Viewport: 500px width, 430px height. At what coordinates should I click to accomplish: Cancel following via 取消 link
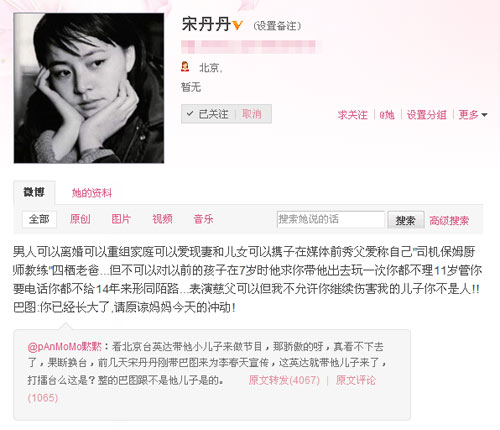(252, 114)
